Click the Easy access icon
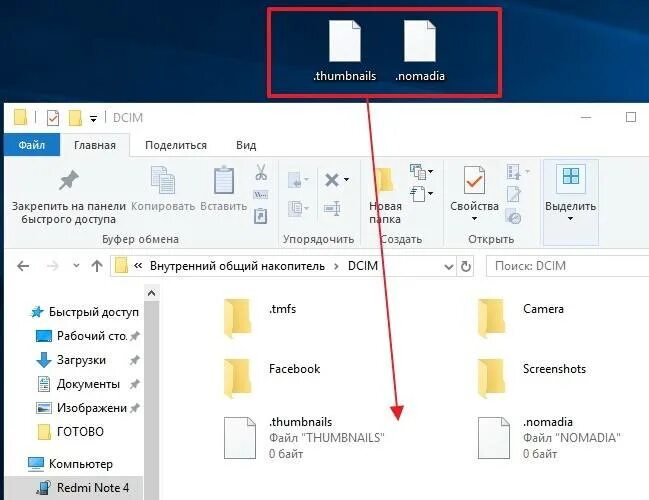 (x=418, y=194)
